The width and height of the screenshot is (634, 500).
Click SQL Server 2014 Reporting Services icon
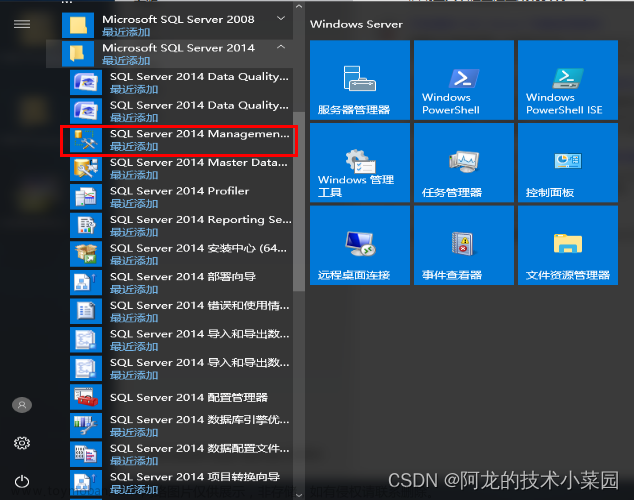point(86,226)
